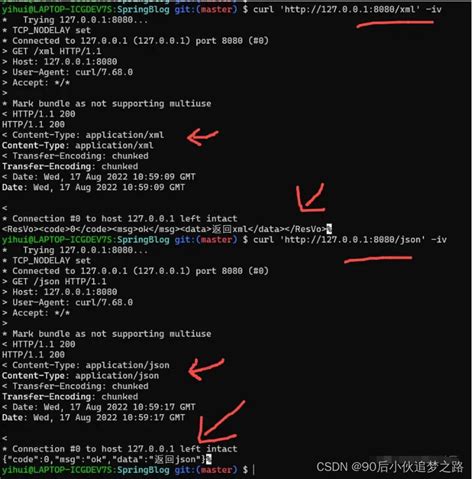Image resolution: width=474 pixels, height=479 pixels.
Task: Click the XML ResVo response body line
Action: point(164,229)
